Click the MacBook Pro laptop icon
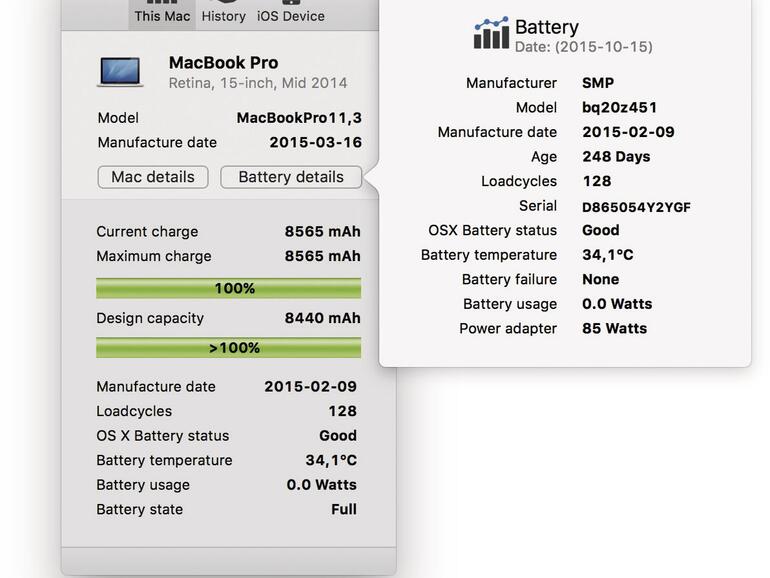The height and width of the screenshot is (578, 770). point(120,72)
